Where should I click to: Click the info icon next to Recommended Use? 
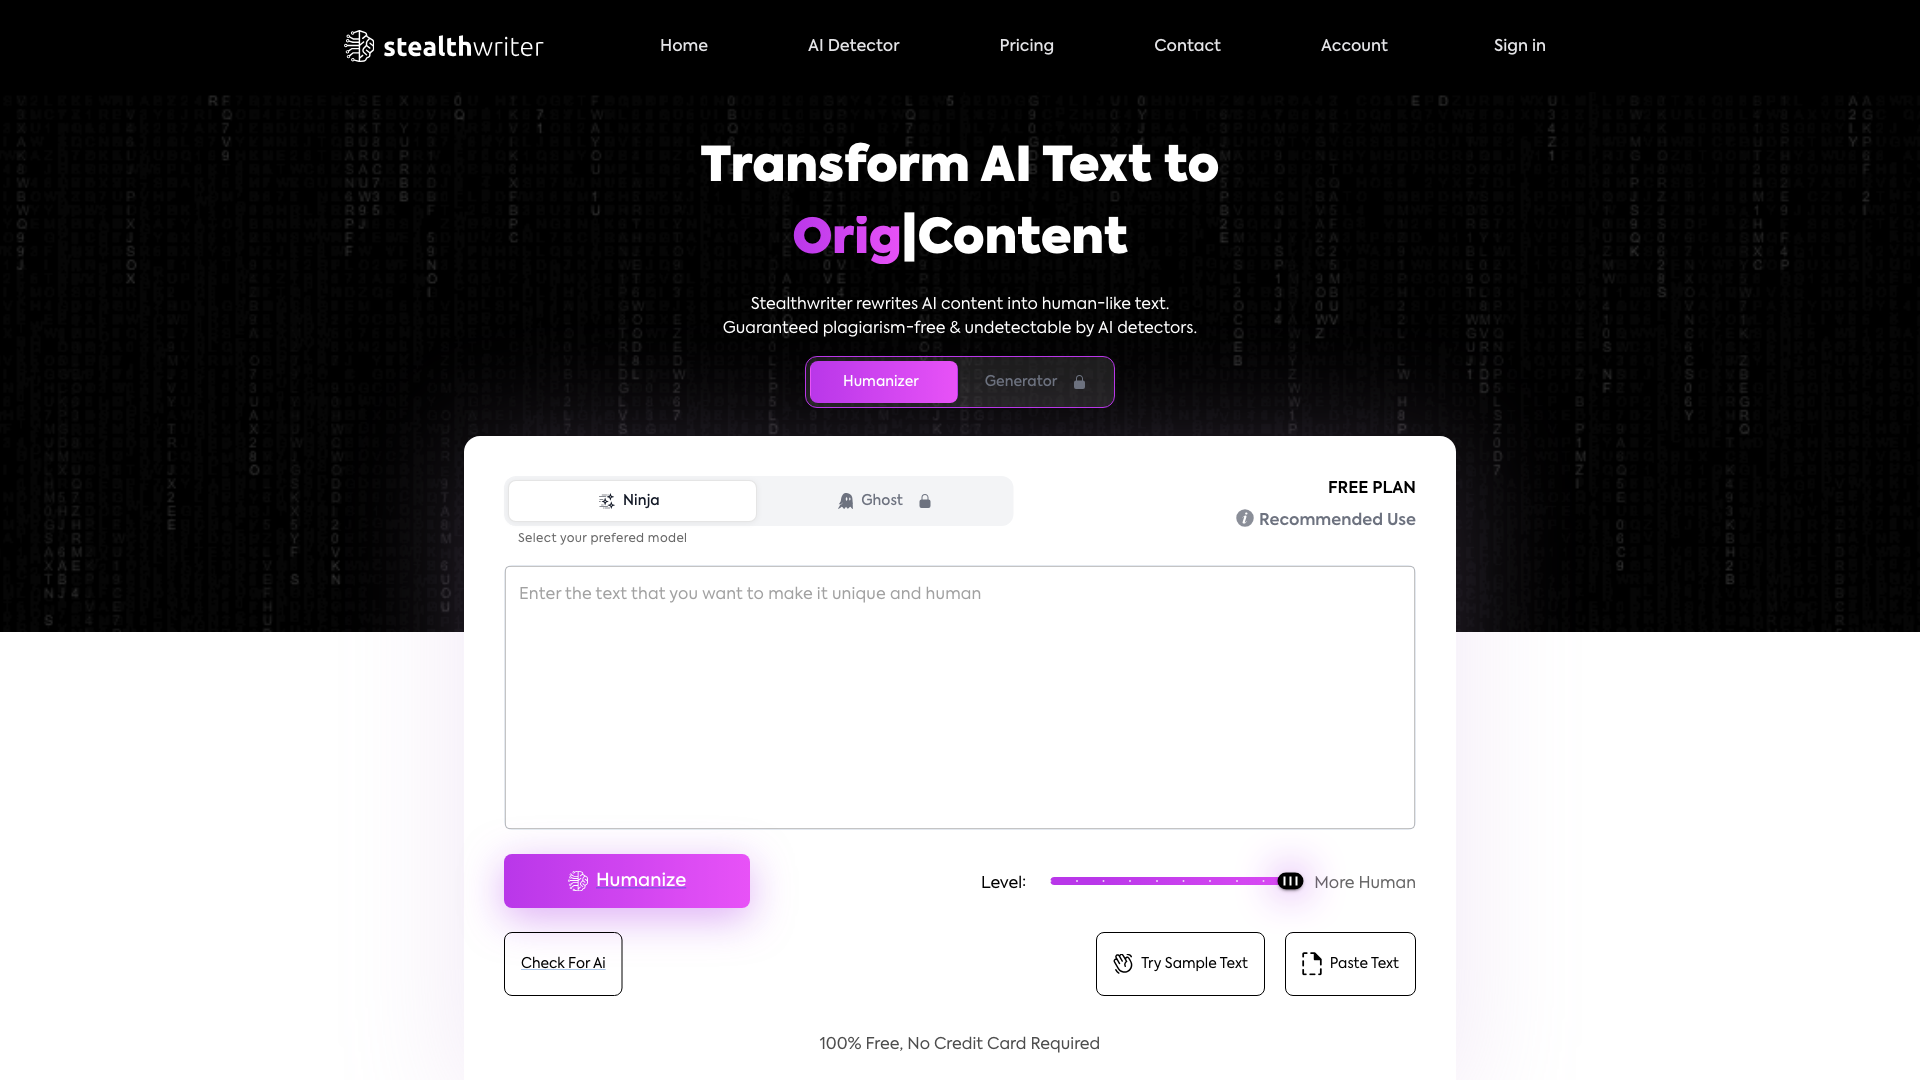tap(1245, 518)
